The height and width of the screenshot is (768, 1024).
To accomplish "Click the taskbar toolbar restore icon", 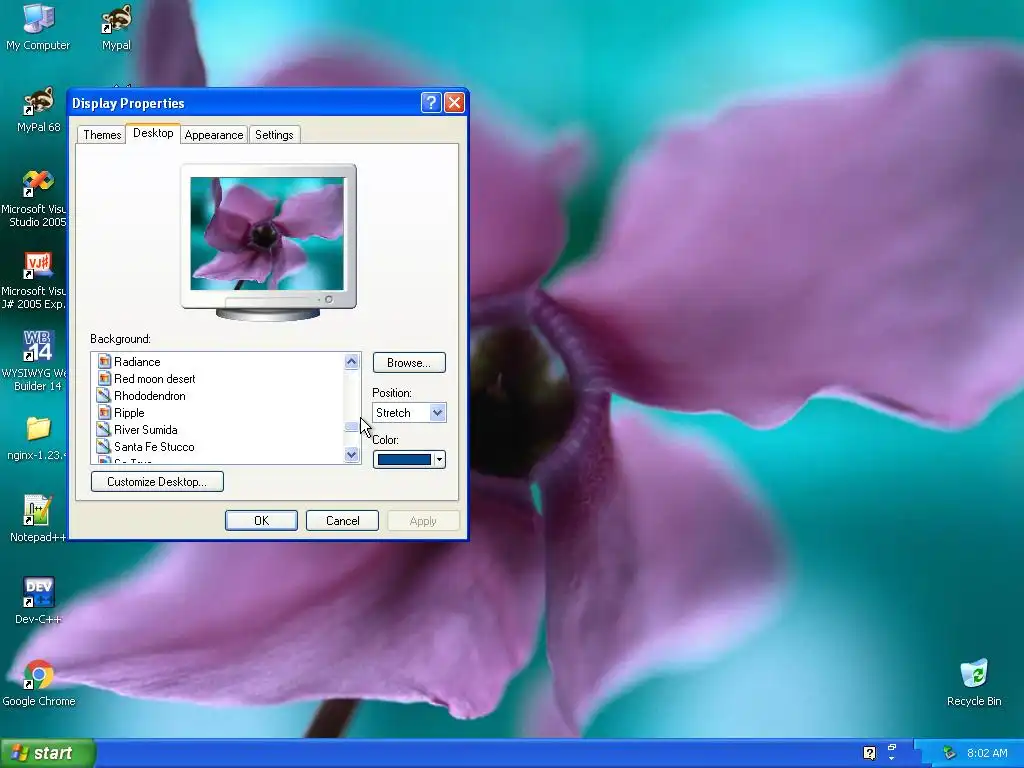I will click(891, 747).
